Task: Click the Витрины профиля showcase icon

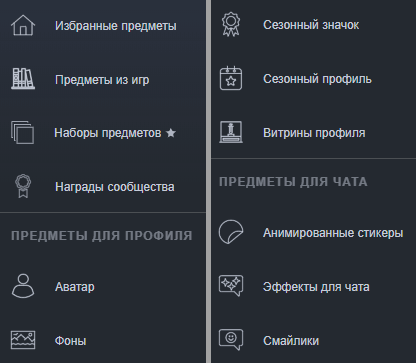Action: point(231,132)
